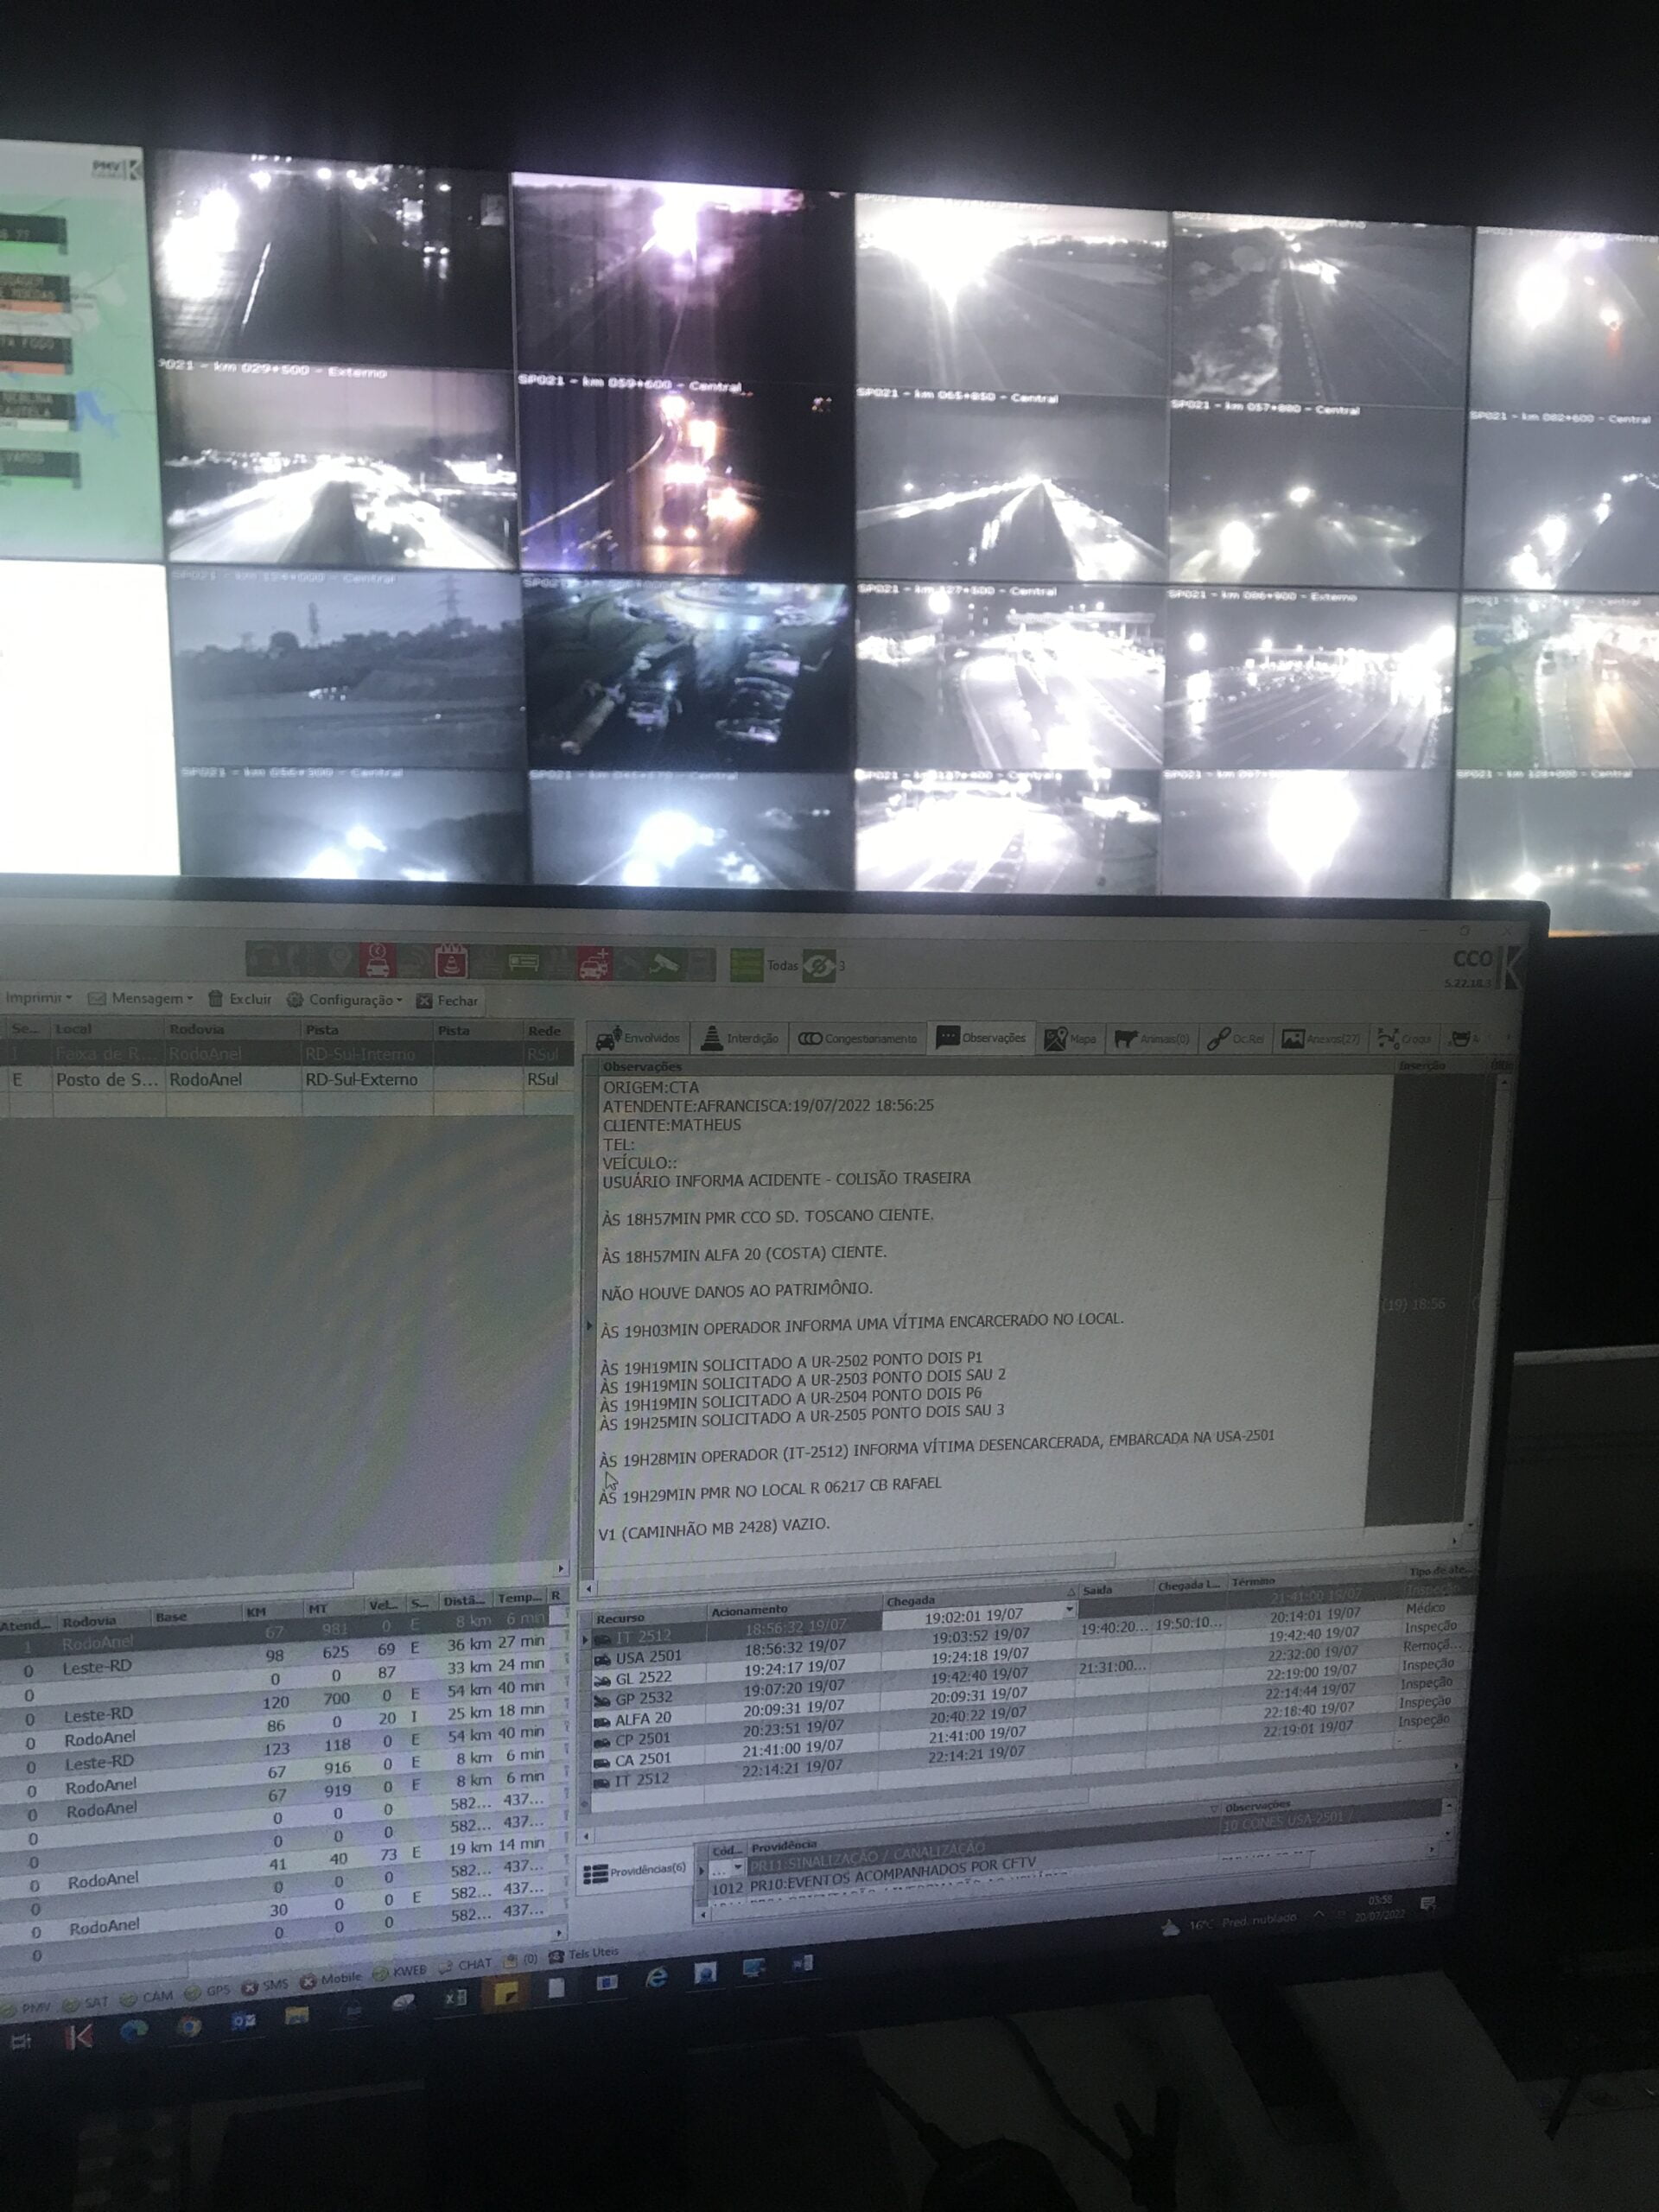Screen dimensions: 1659x2212
Task: Click the red traffic cone toolbar icon
Action: [451, 961]
